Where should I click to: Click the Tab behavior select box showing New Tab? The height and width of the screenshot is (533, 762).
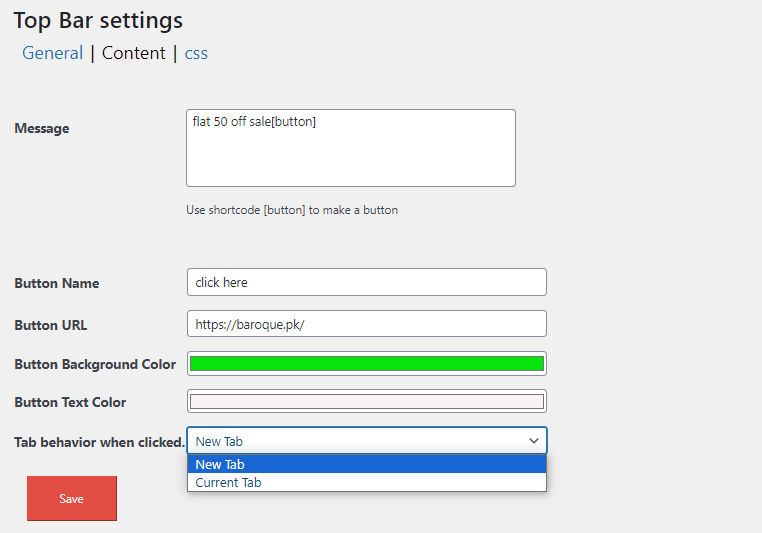[367, 441]
